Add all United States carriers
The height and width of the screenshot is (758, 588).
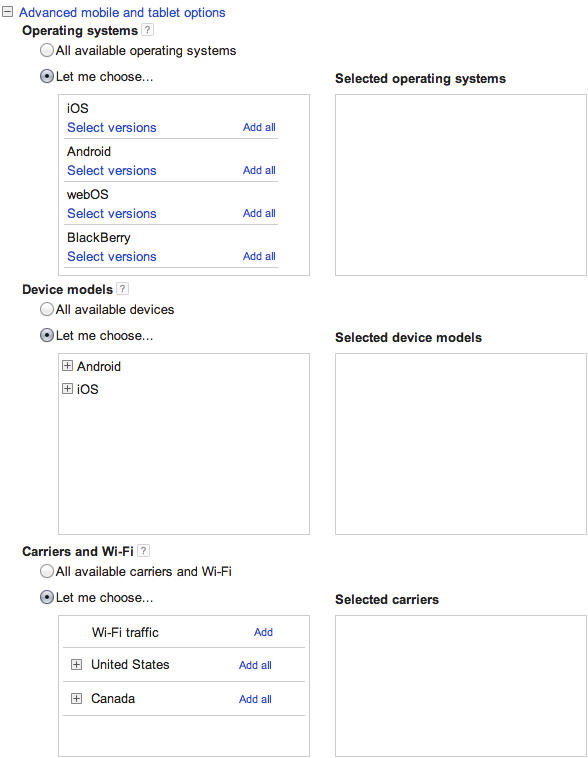click(x=255, y=665)
